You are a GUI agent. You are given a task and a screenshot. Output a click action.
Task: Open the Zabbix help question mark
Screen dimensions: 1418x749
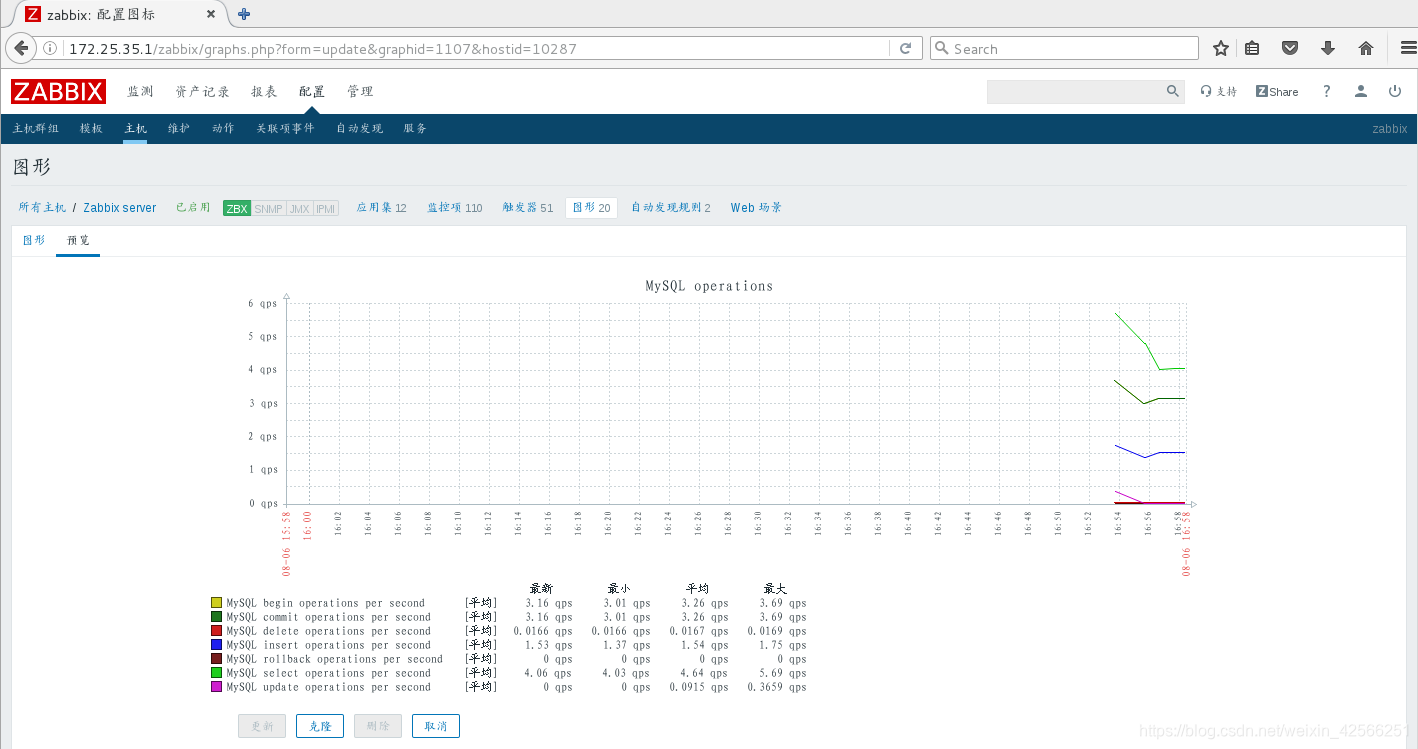pyautogui.click(x=1327, y=91)
